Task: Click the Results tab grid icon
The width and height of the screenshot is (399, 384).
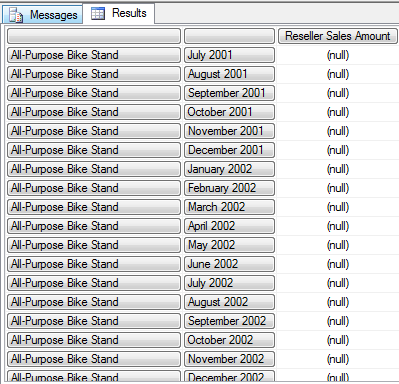Action: coord(98,13)
